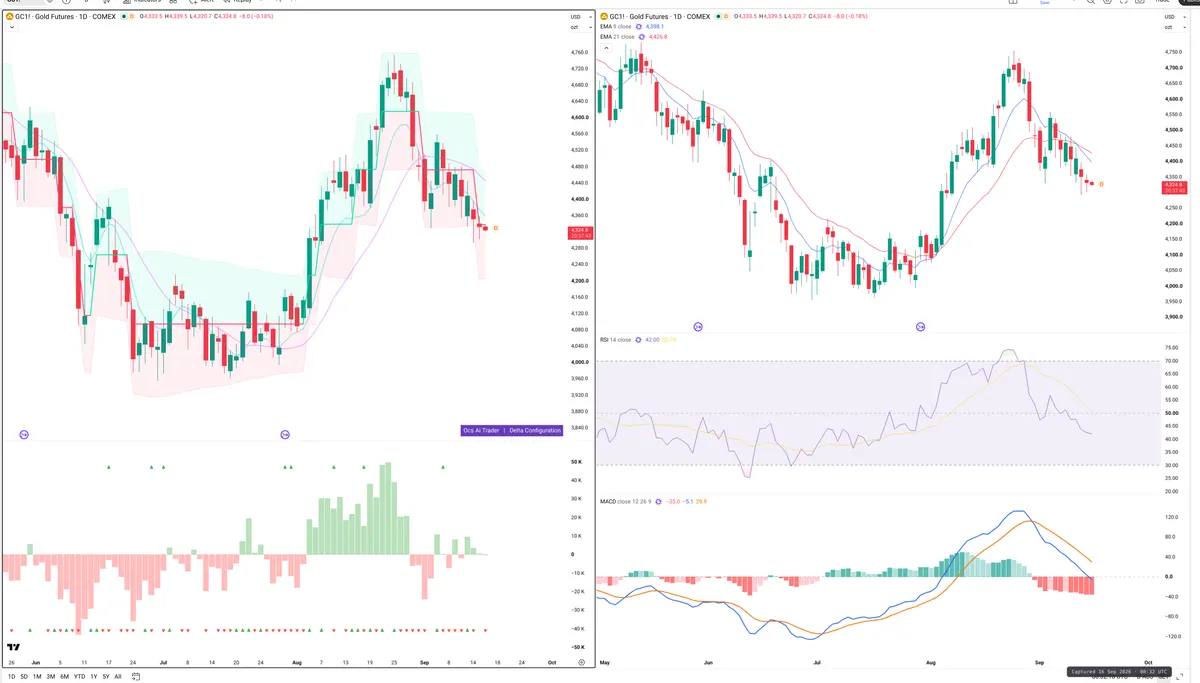Viewport: 1200px width, 683px height.
Task: Click the EMA 21 close indicator label
Action: (x=618, y=37)
